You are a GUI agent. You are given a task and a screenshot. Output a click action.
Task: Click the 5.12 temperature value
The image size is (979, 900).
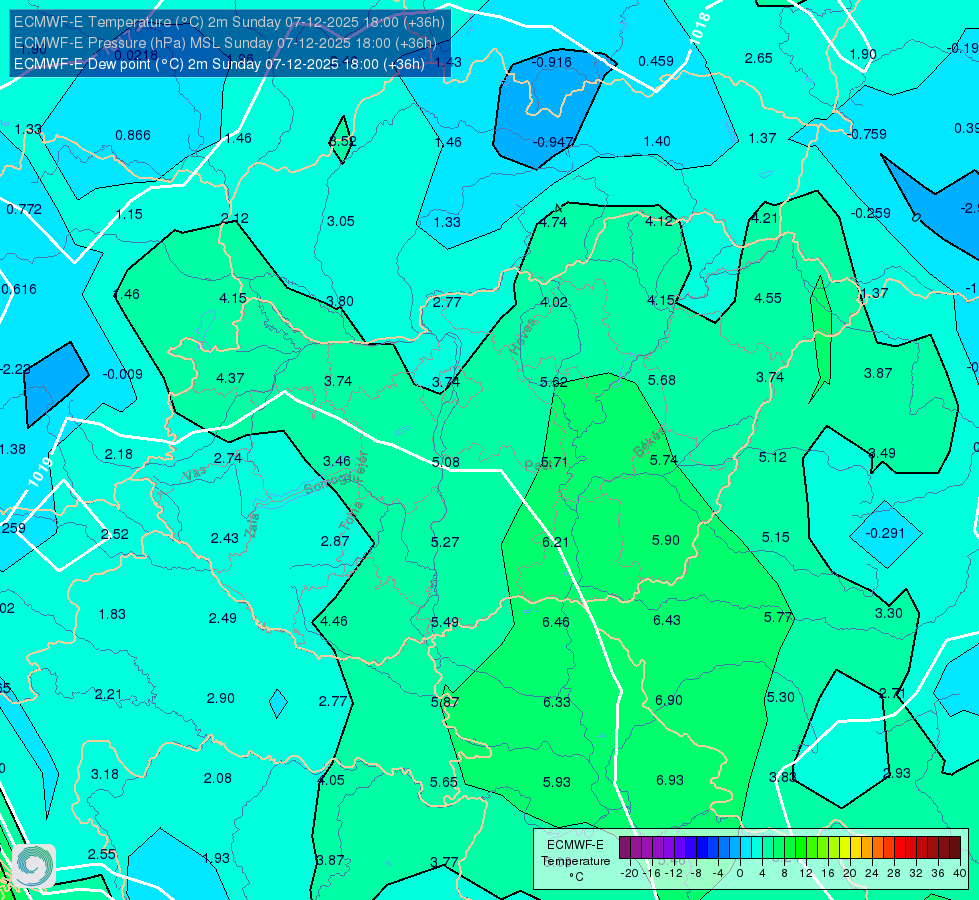point(773,457)
